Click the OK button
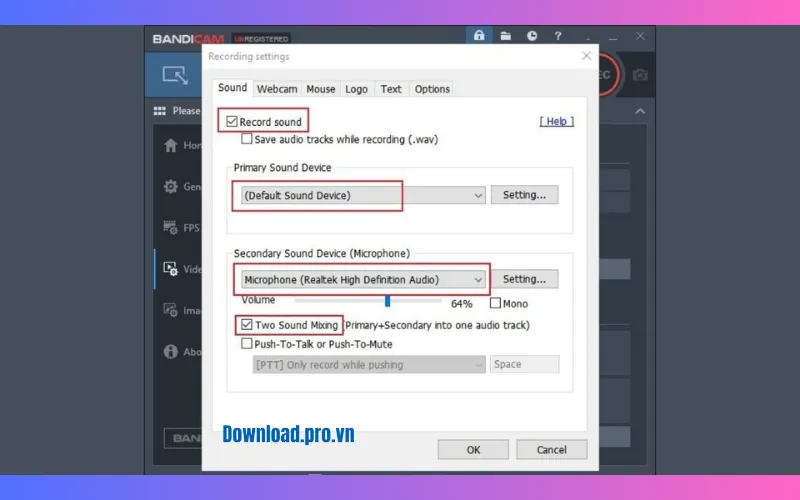Image resolution: width=800 pixels, height=500 pixels. [473, 449]
